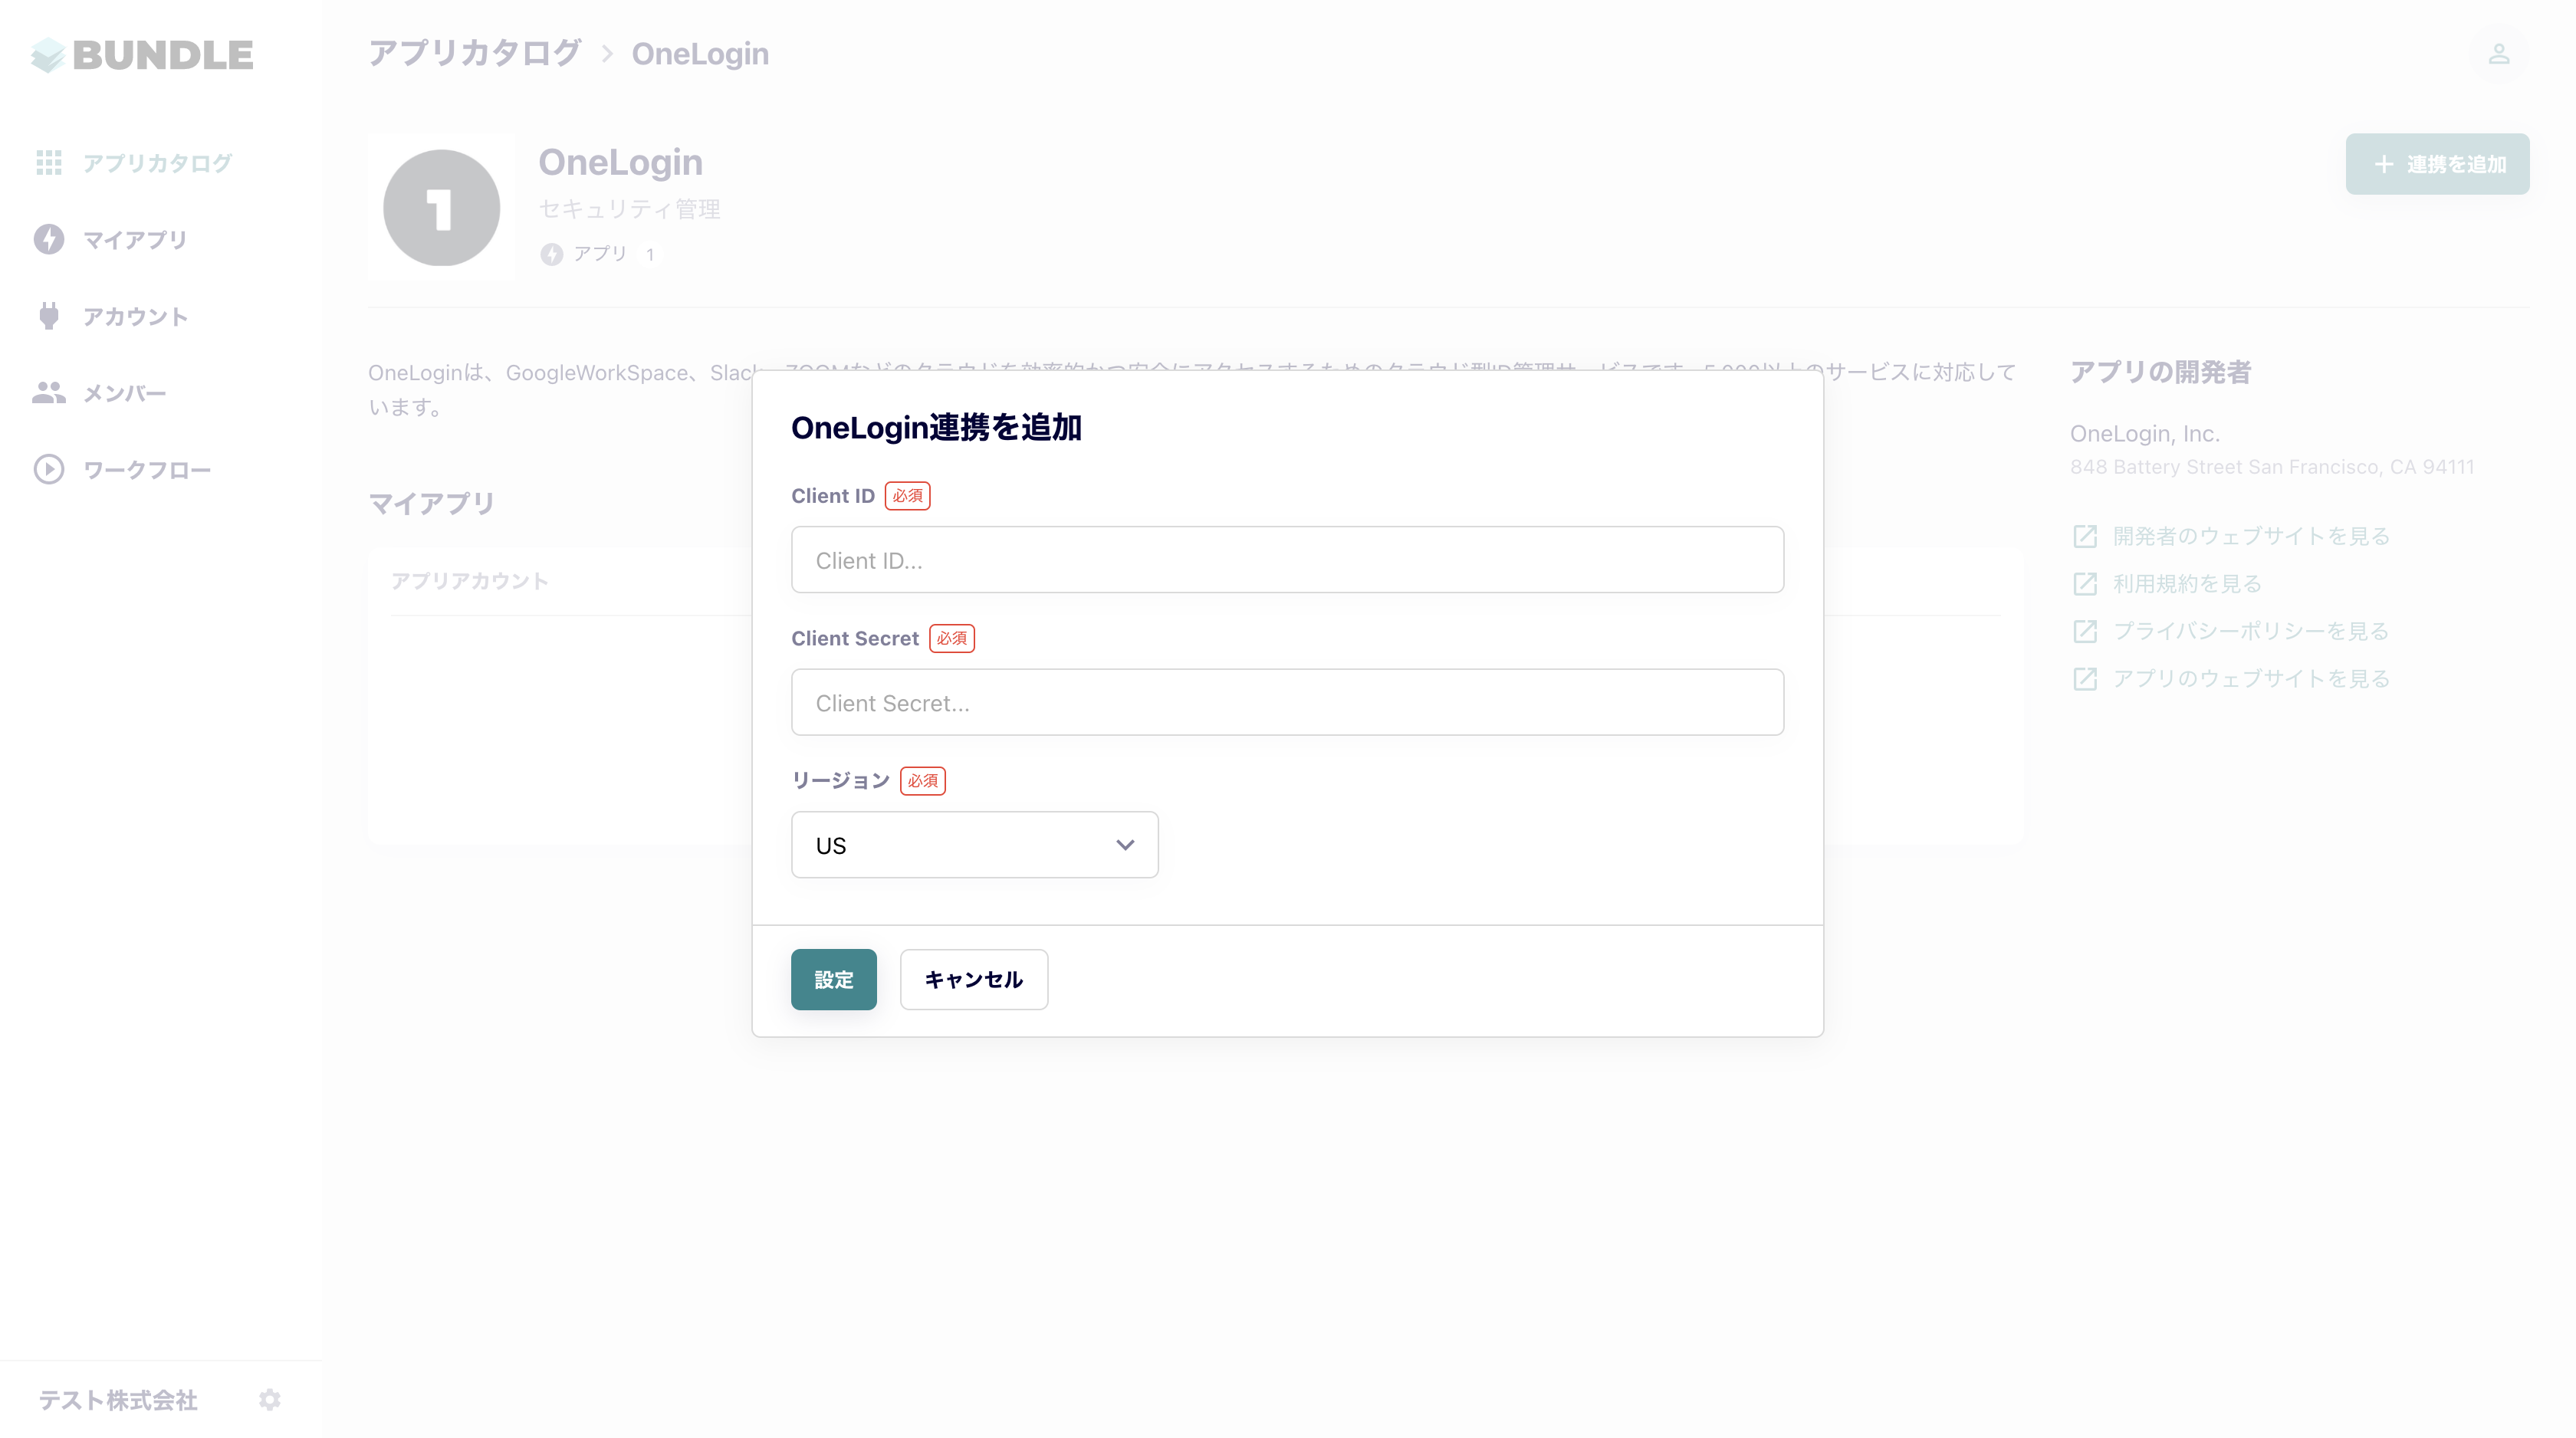Screen dimensions: 2576x1438
Task: Open 開発者のウェブサイトを見る link
Action: [x=2251, y=536]
